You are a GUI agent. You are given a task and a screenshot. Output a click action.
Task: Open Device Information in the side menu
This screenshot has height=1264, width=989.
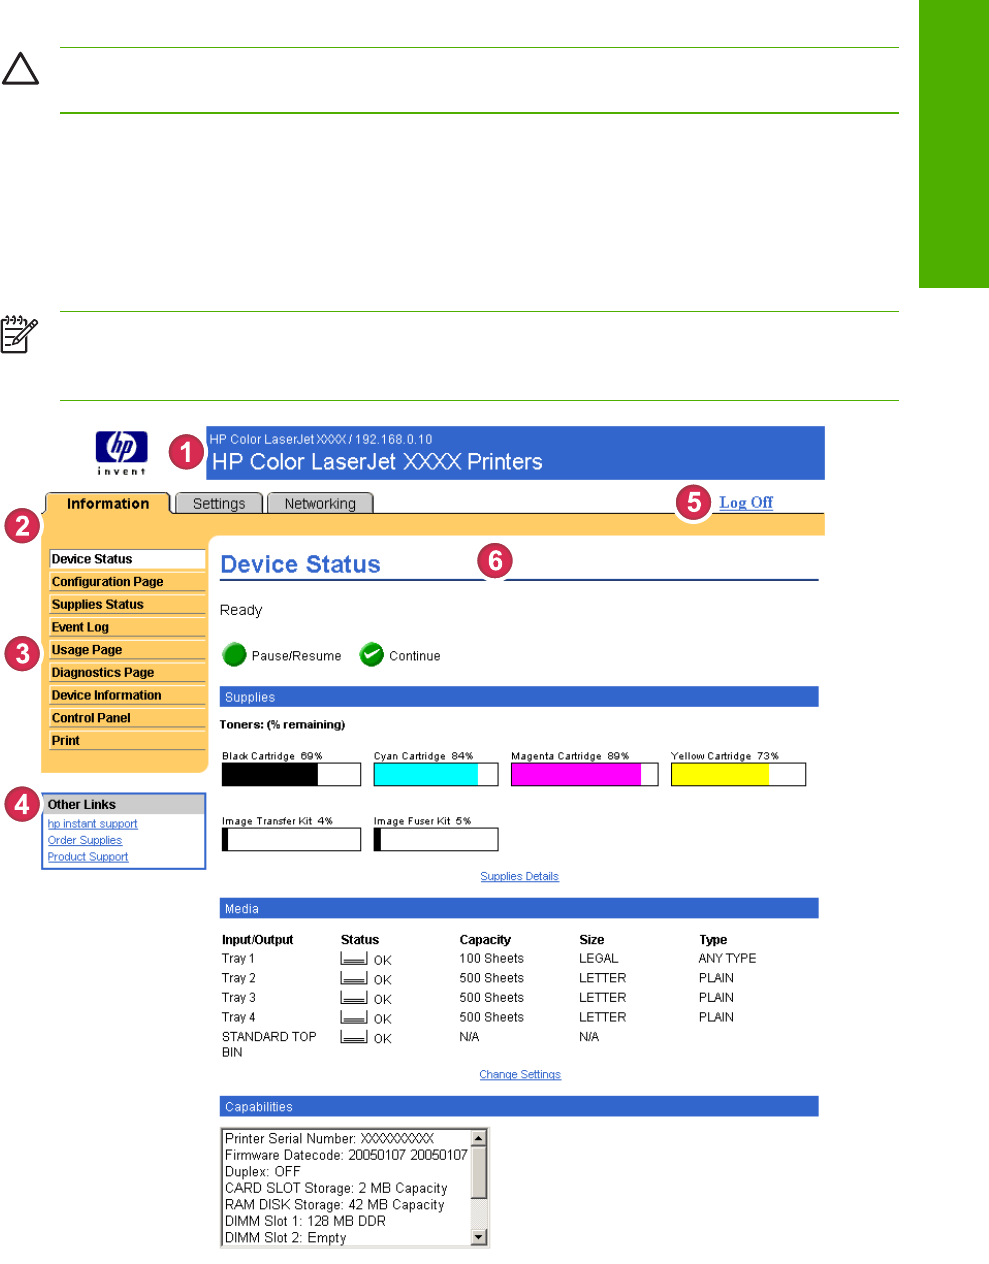click(x=127, y=695)
